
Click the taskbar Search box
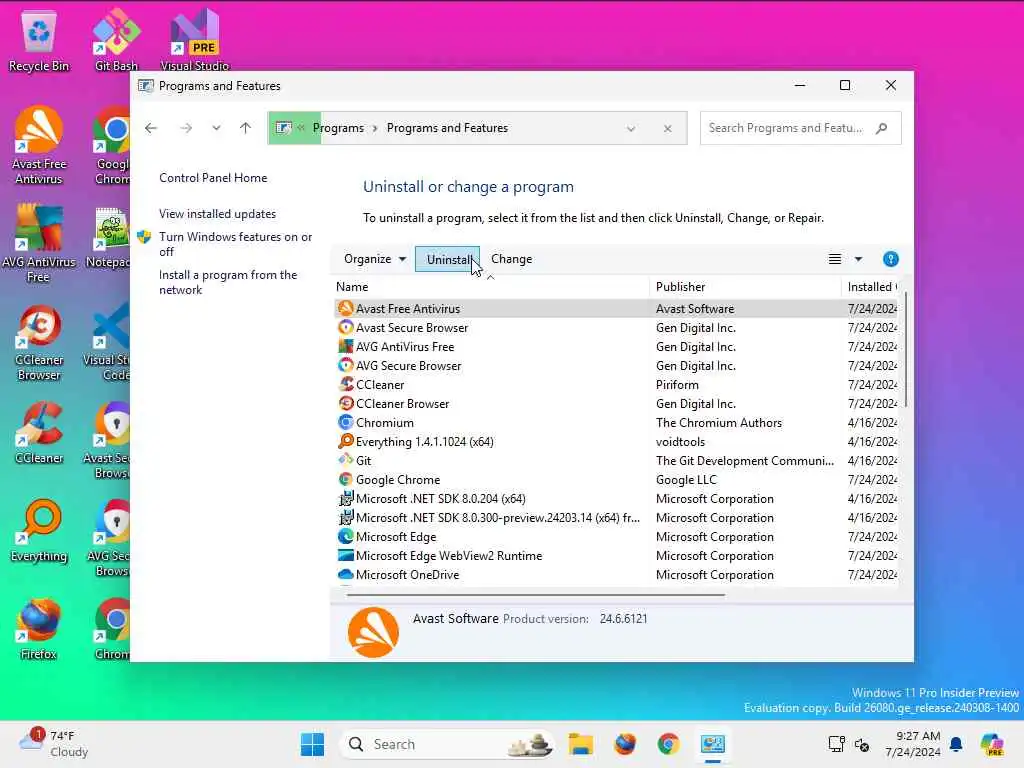pos(446,744)
